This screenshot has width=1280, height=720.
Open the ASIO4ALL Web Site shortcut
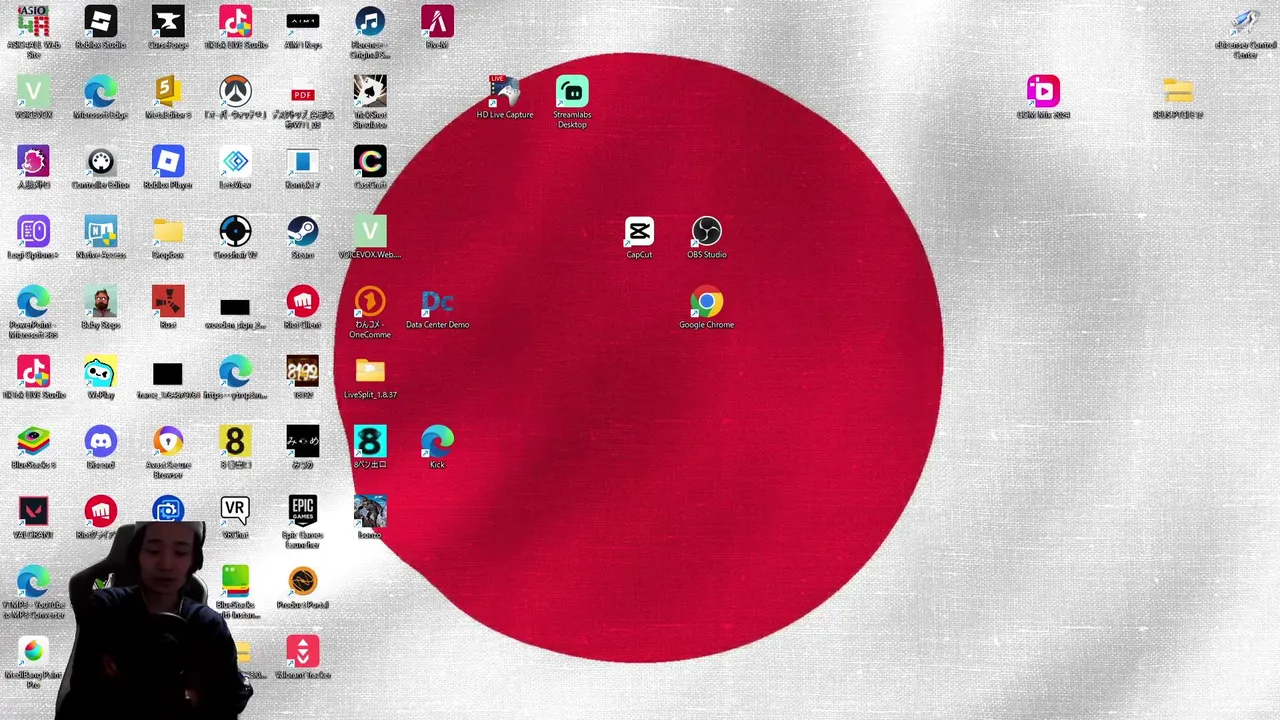pos(33,22)
